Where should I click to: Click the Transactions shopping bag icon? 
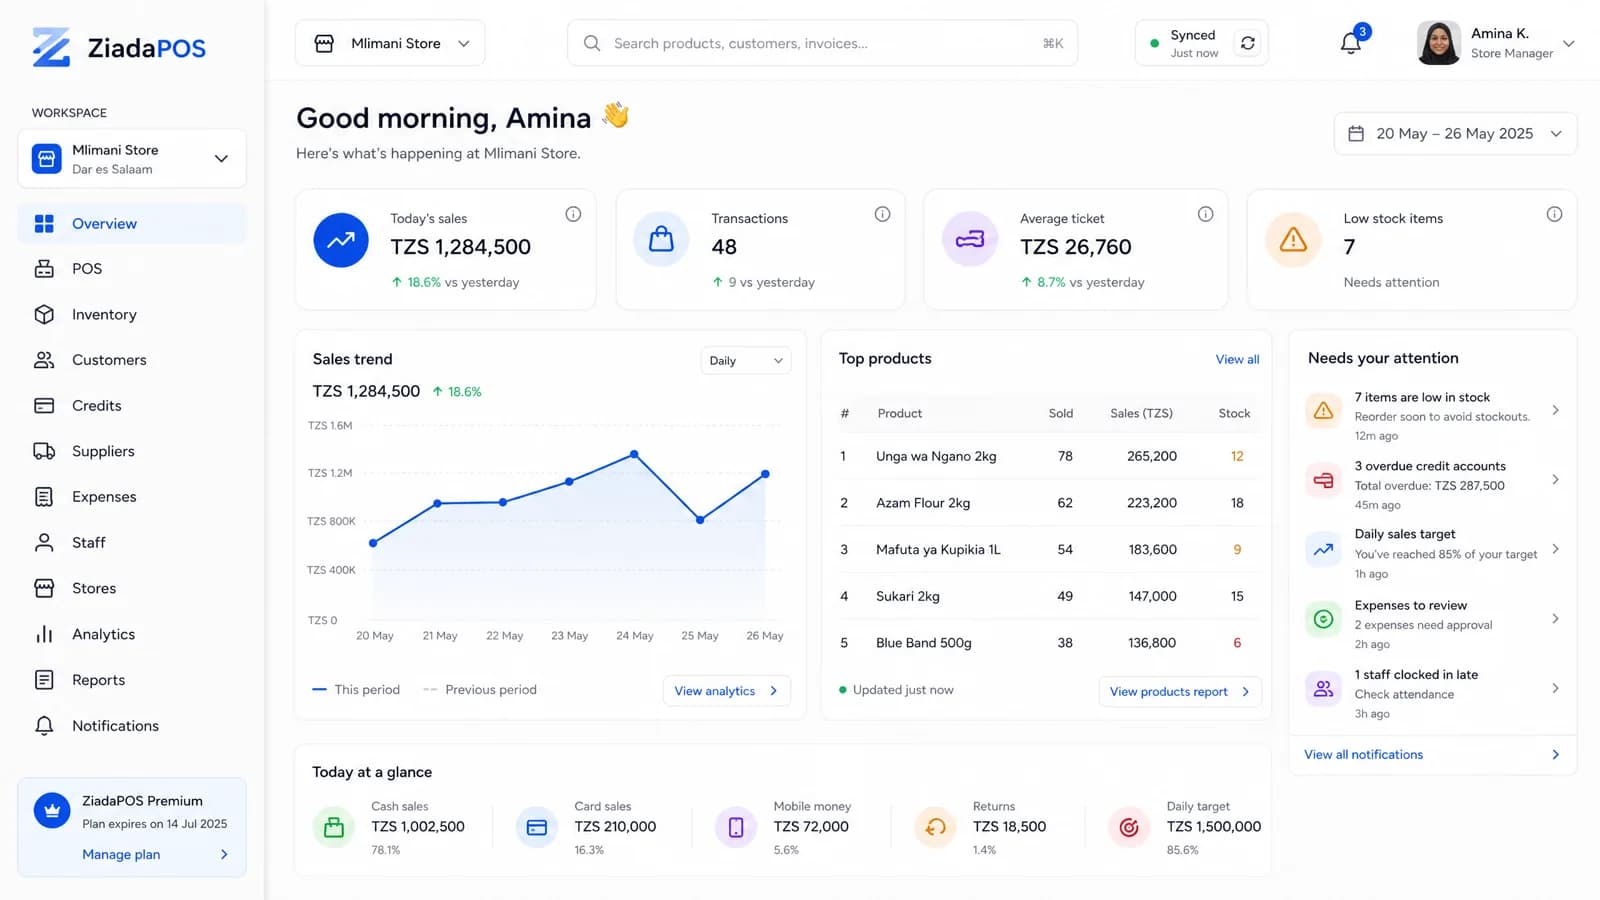[x=661, y=240]
